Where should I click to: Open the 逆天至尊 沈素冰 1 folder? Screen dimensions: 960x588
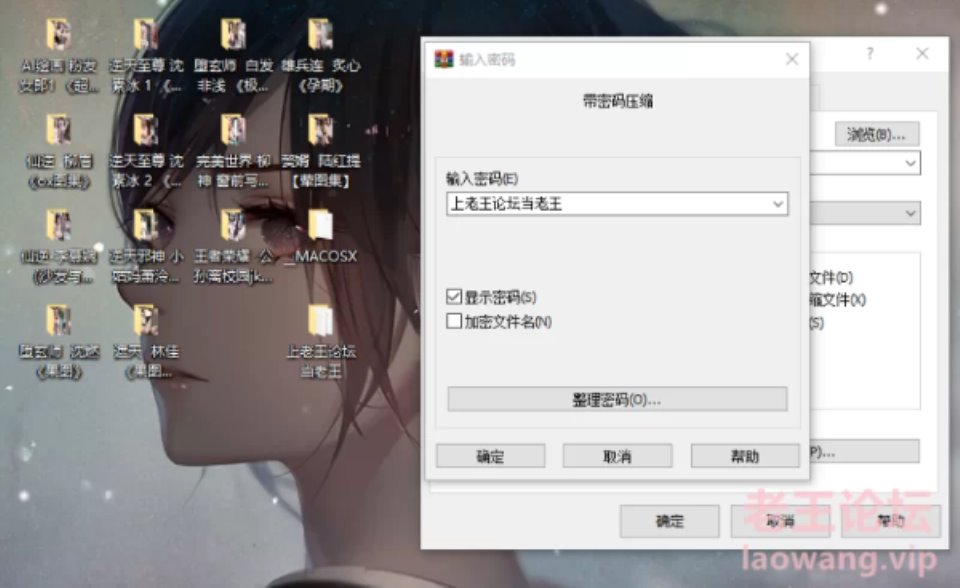tap(146, 56)
